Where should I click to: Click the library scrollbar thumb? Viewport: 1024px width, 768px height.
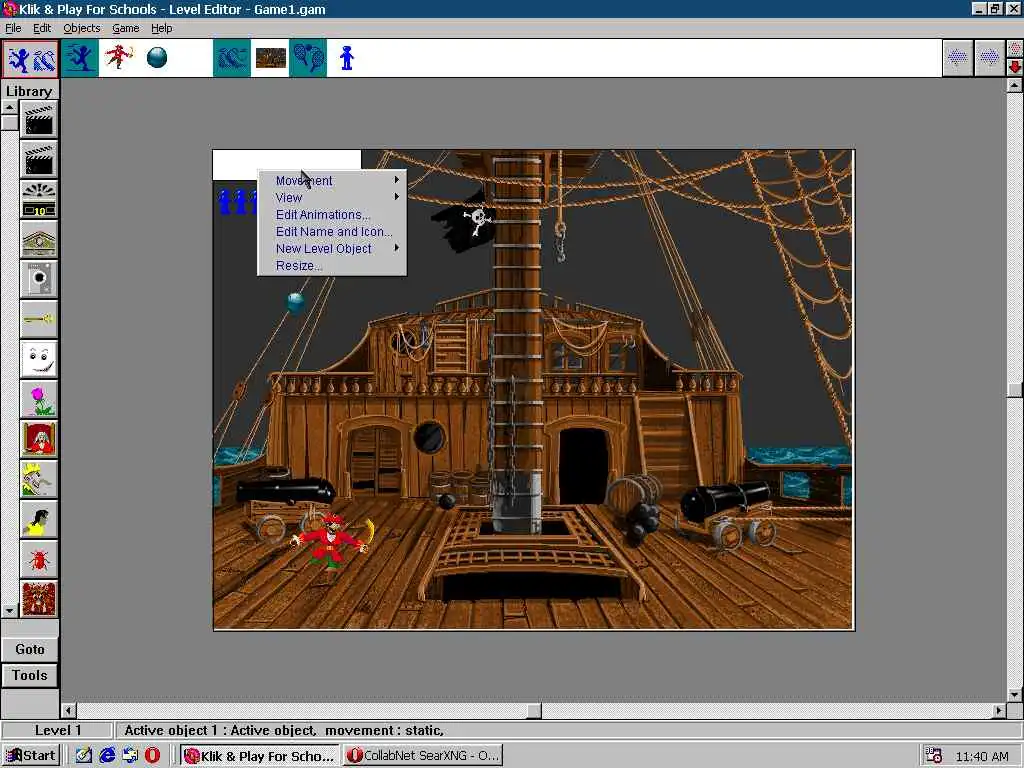pyautogui.click(x=10, y=122)
